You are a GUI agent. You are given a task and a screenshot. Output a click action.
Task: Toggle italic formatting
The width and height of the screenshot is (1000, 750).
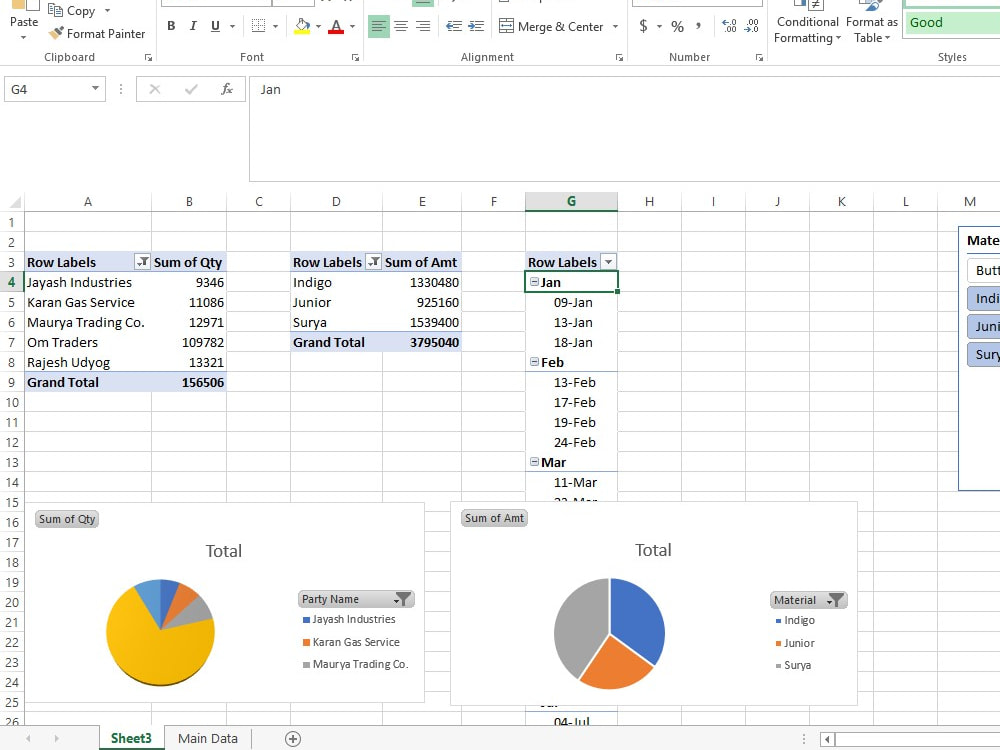click(x=193, y=26)
